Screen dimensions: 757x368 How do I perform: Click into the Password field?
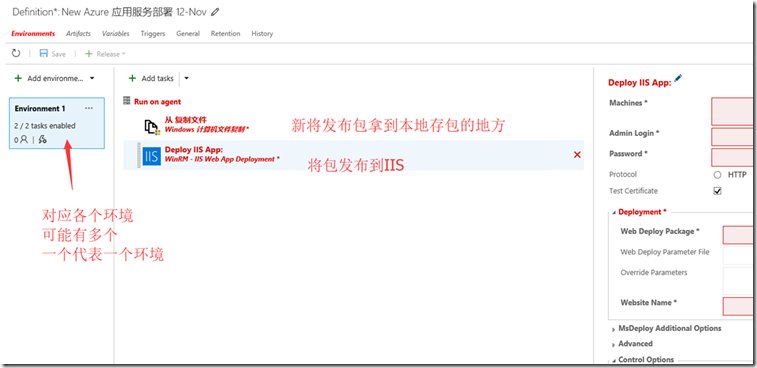731,157
